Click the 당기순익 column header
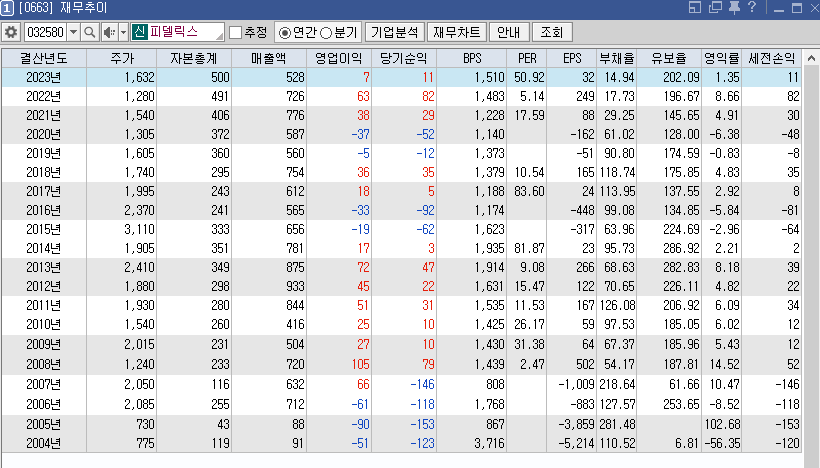820x468 pixels. tap(404, 58)
